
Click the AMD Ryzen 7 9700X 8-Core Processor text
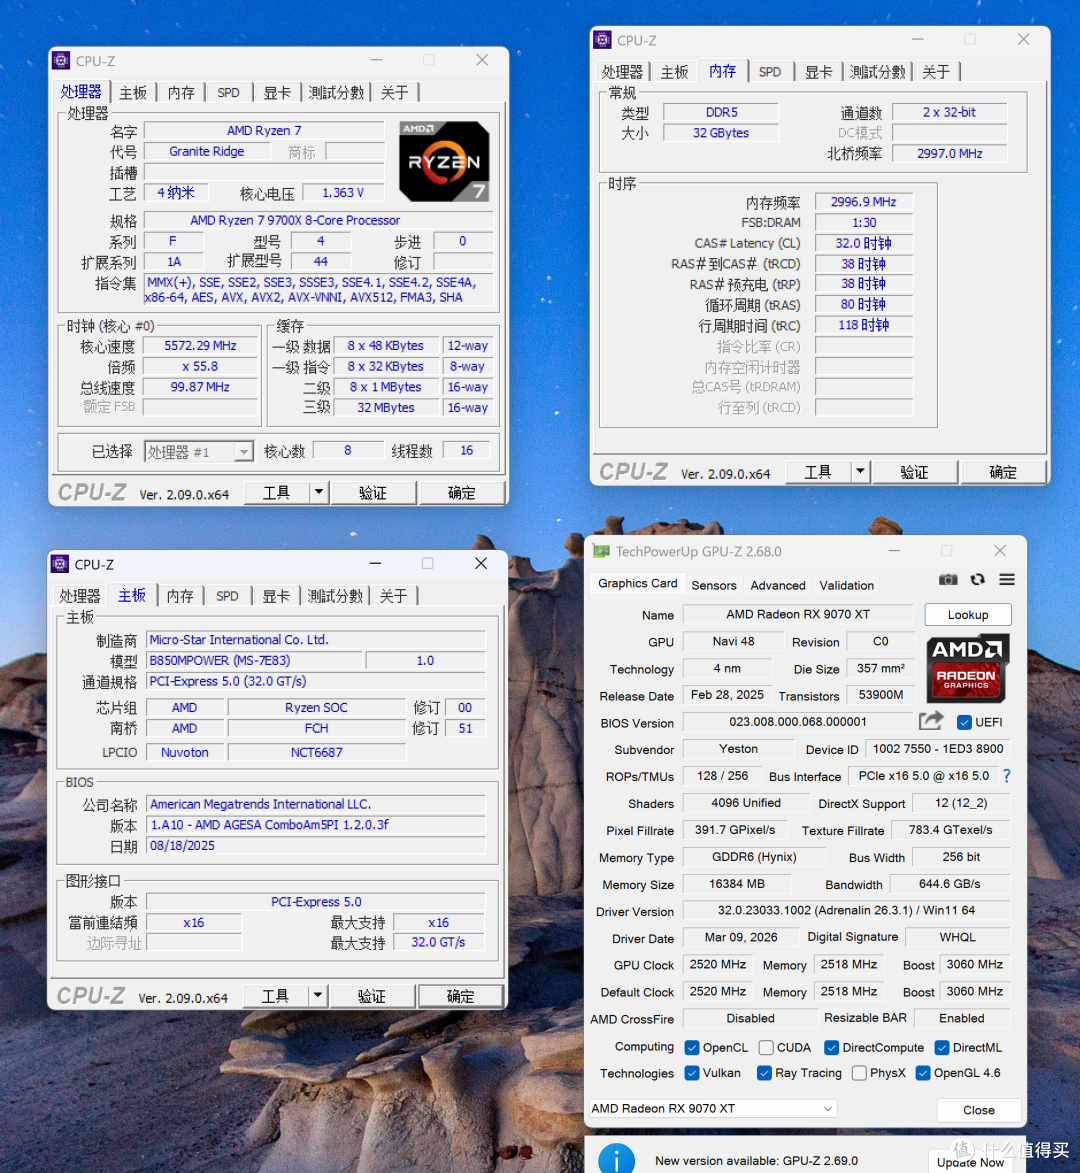295,220
